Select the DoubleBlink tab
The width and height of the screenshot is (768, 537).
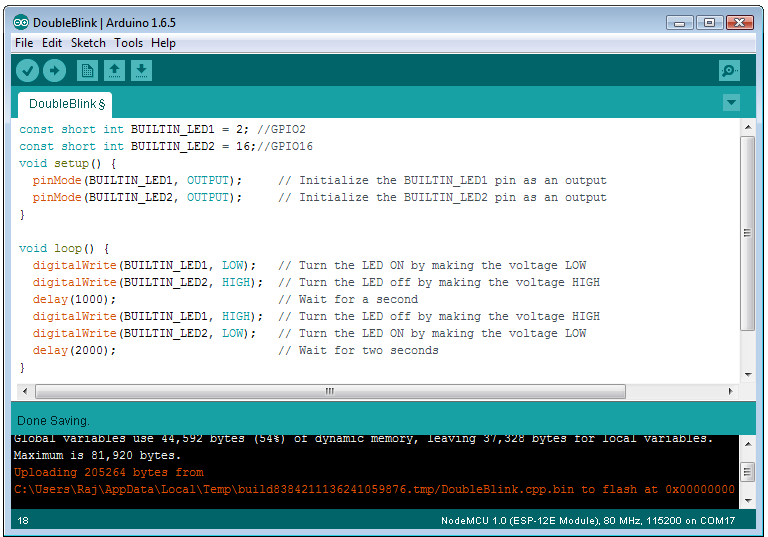point(65,104)
